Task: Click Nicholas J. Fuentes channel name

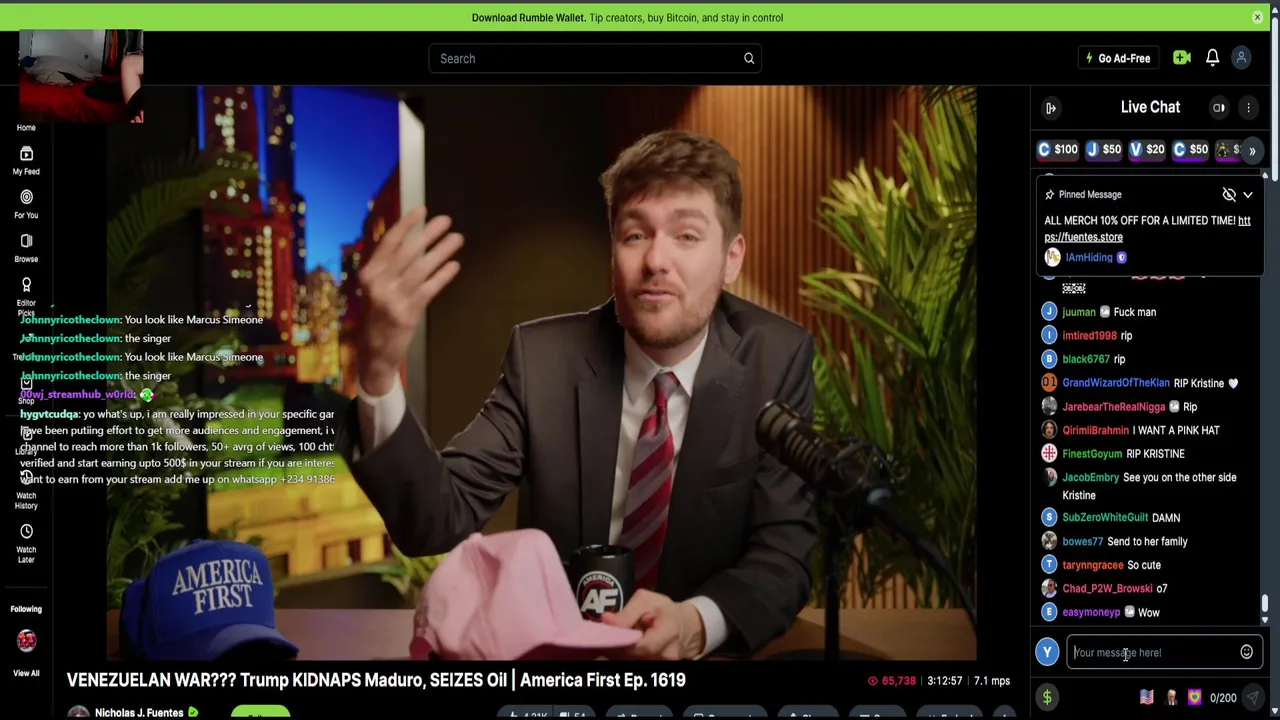Action: tap(139, 713)
